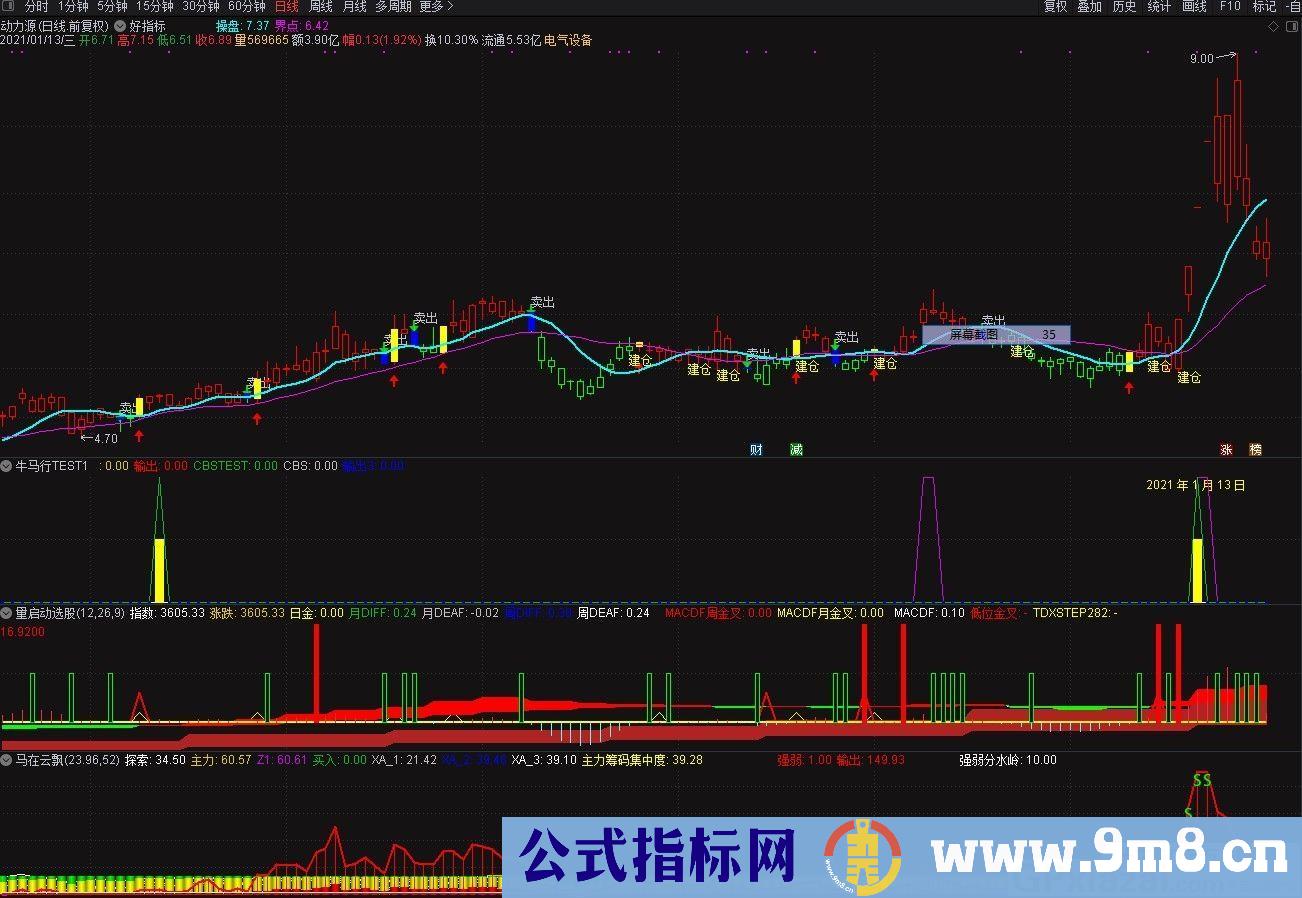Screen dimensions: 1302x898
Task: Click the 9.00 high price label
Action: pos(1201,59)
